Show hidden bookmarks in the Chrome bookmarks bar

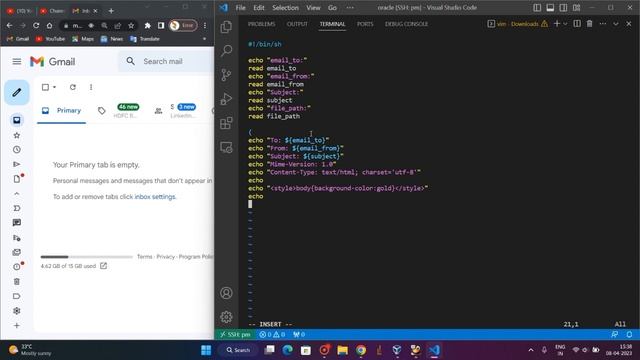204,39
